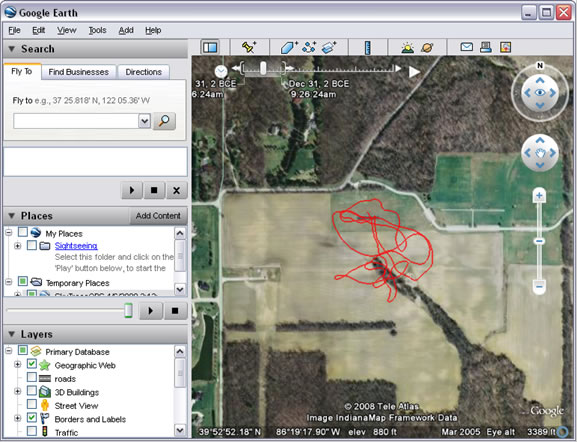
Task: Open the Help menu
Action: point(153,30)
